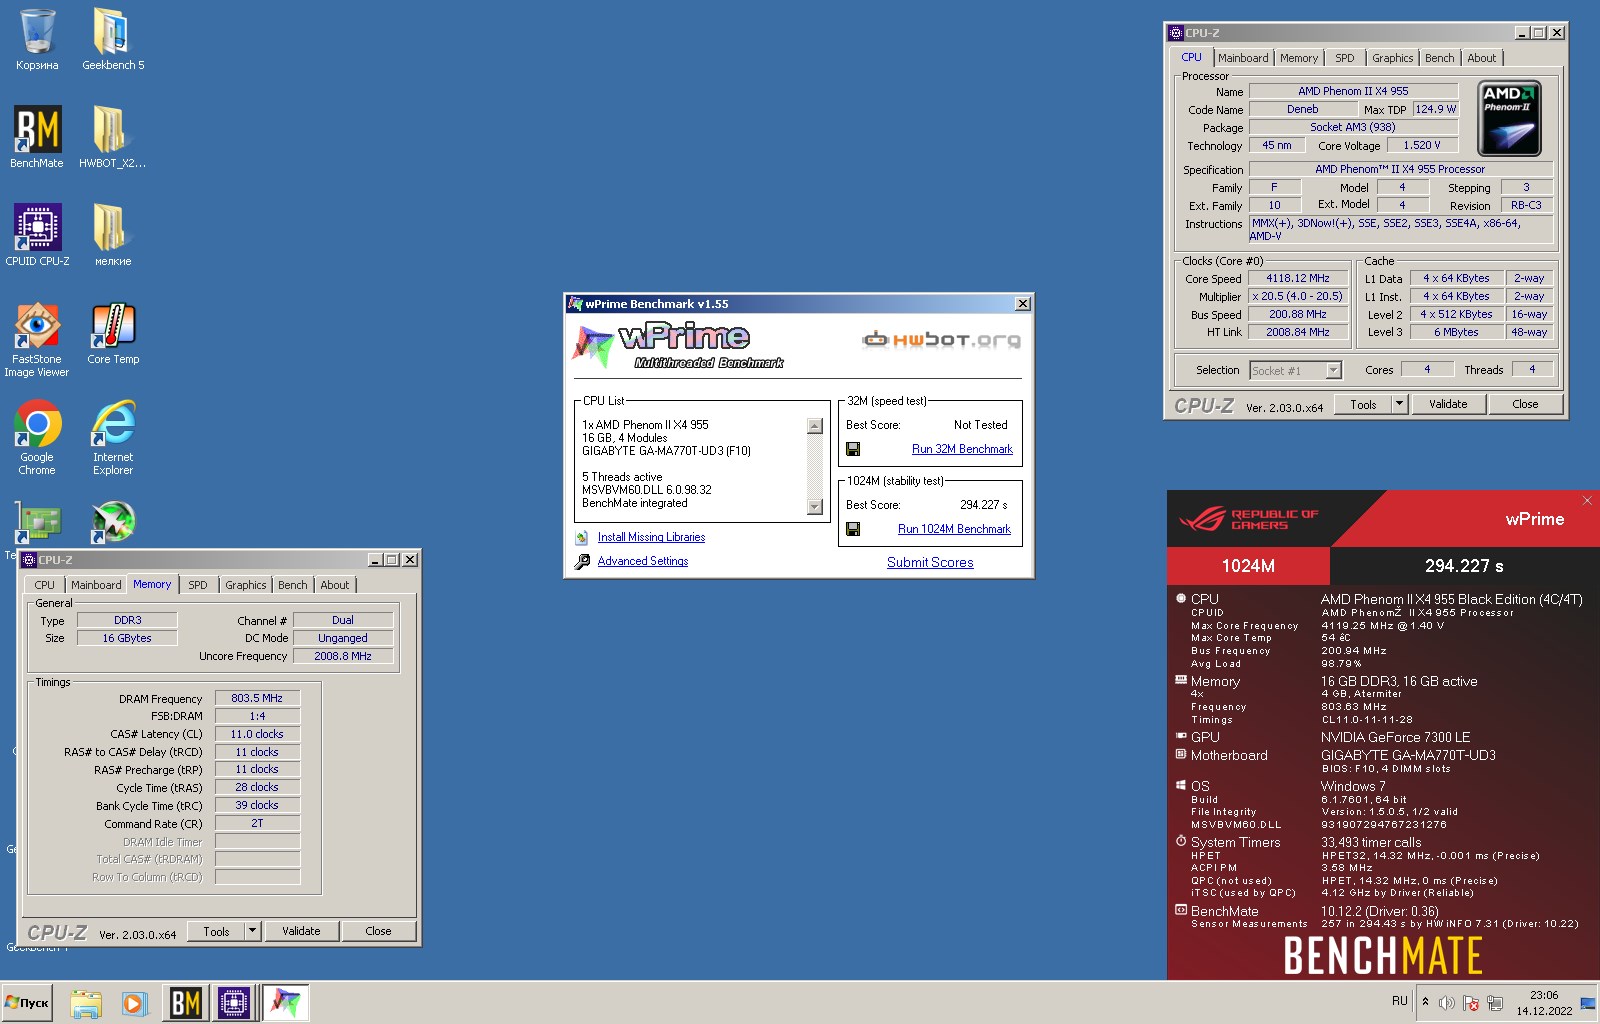Open Bench tab in top-right CPU-Z
This screenshot has width=1600, height=1024.
(x=1440, y=58)
